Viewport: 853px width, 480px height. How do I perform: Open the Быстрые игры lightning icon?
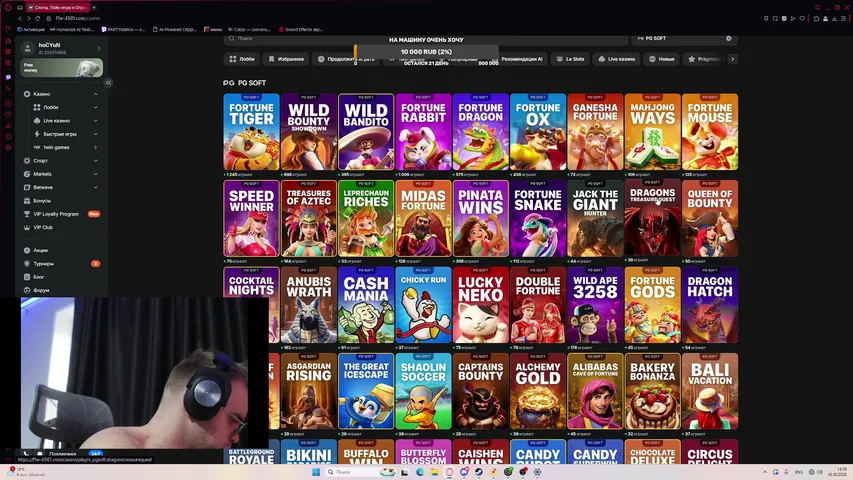[x=37, y=134]
